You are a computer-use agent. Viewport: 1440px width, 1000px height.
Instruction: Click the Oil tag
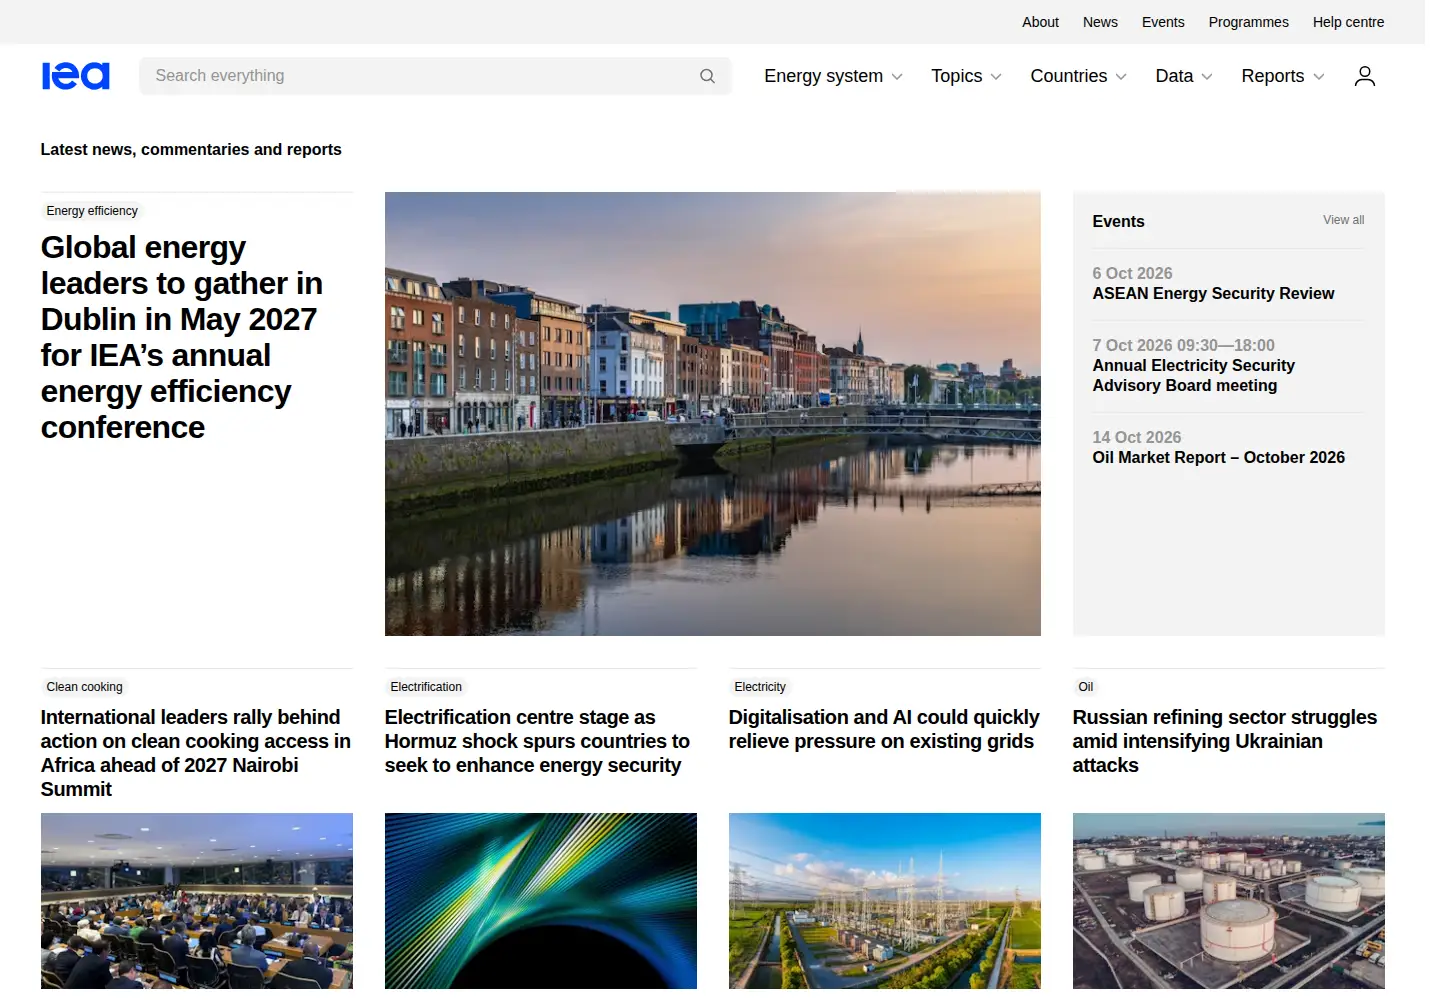point(1086,687)
